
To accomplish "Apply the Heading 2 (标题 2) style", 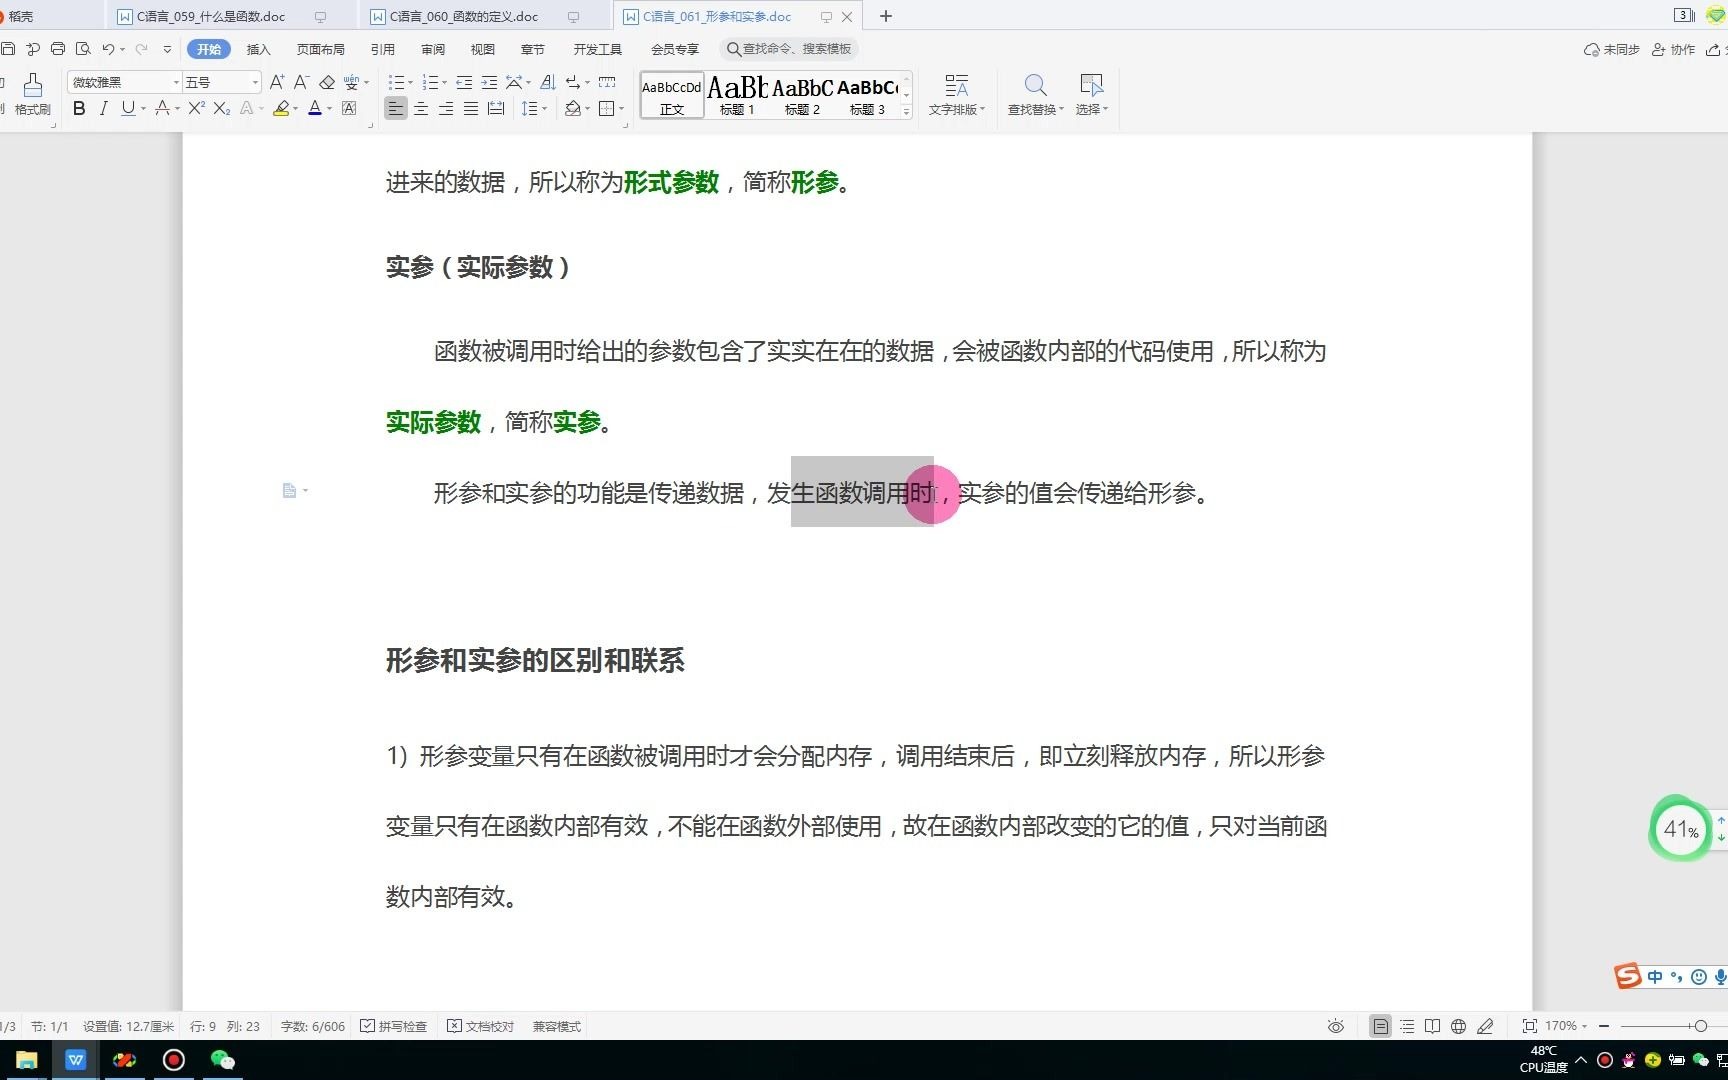I will [802, 95].
